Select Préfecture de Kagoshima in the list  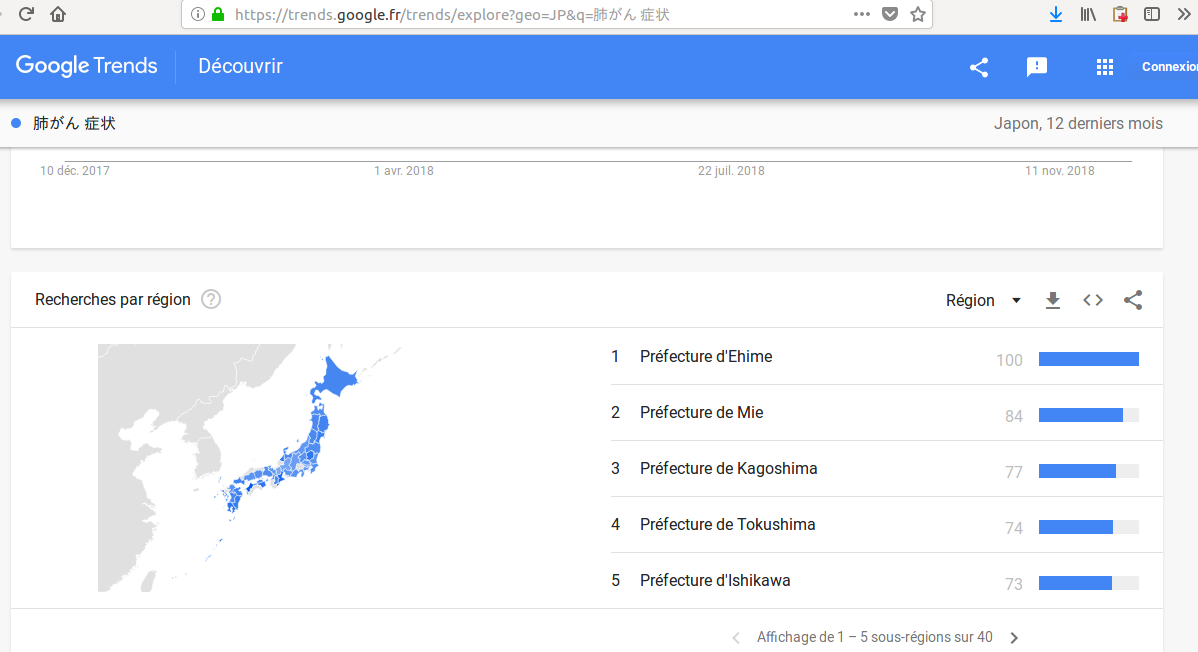(x=728, y=469)
